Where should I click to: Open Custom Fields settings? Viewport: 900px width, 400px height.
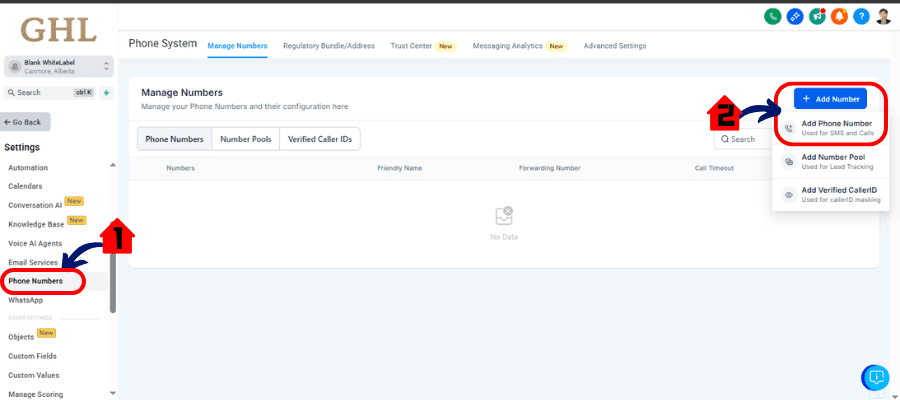[32, 356]
